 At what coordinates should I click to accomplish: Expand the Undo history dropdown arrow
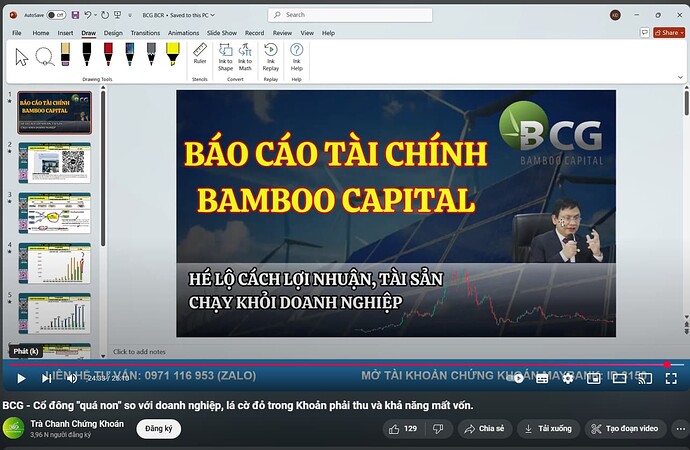pos(95,15)
